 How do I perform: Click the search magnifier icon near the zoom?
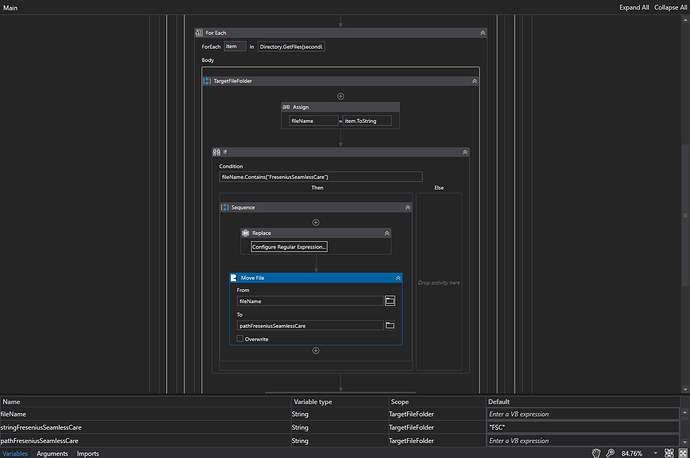coord(610,453)
